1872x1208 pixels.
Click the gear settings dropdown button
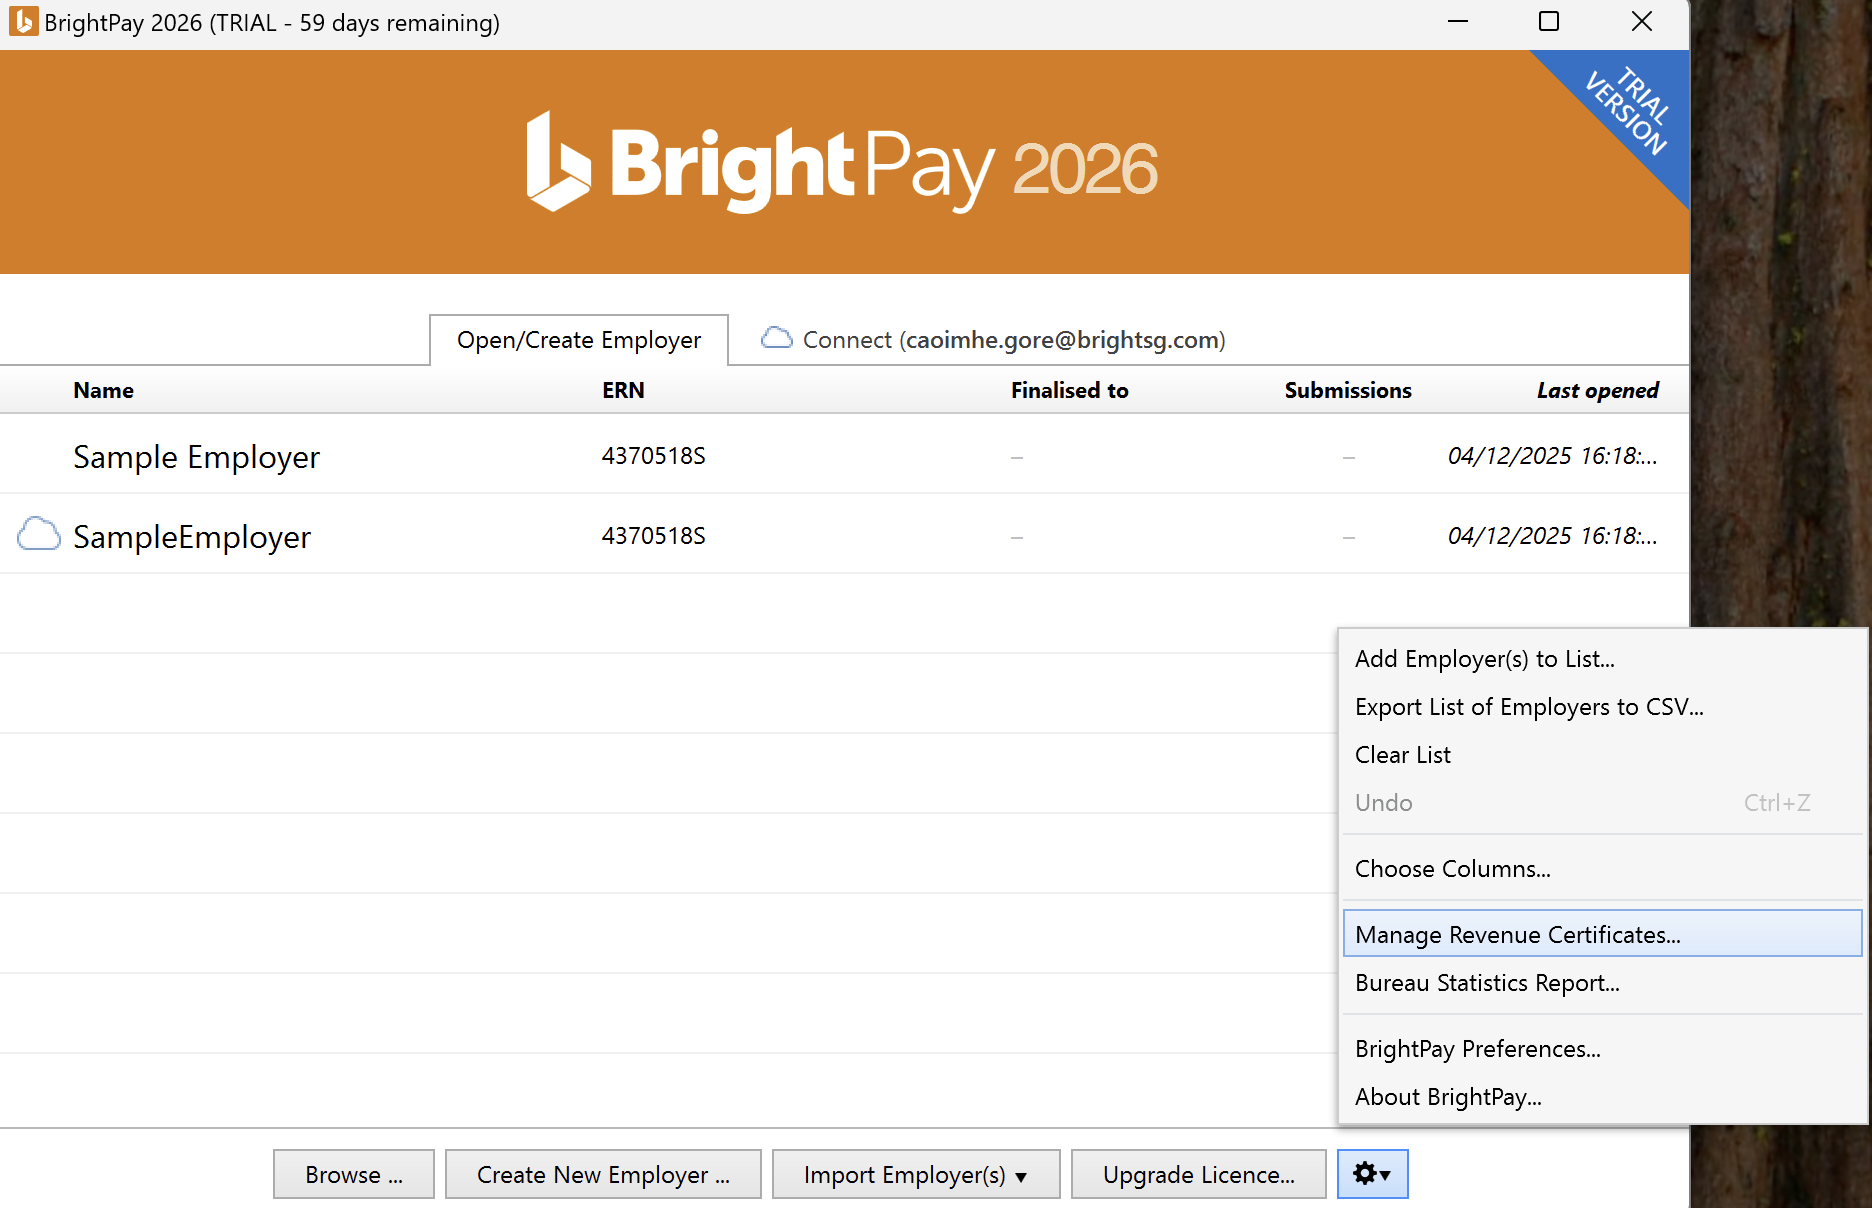[1372, 1174]
